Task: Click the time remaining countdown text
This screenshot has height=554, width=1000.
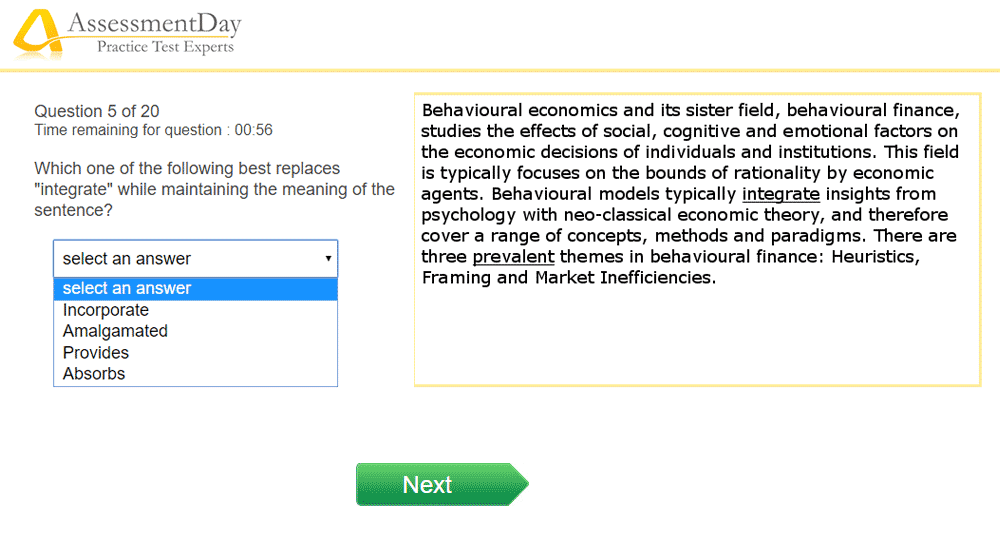Action: (153, 130)
